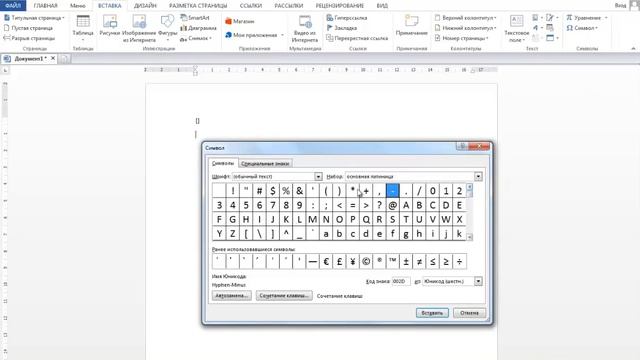Click the Рисунки pictures icon
640x360 pixels.
point(110,27)
